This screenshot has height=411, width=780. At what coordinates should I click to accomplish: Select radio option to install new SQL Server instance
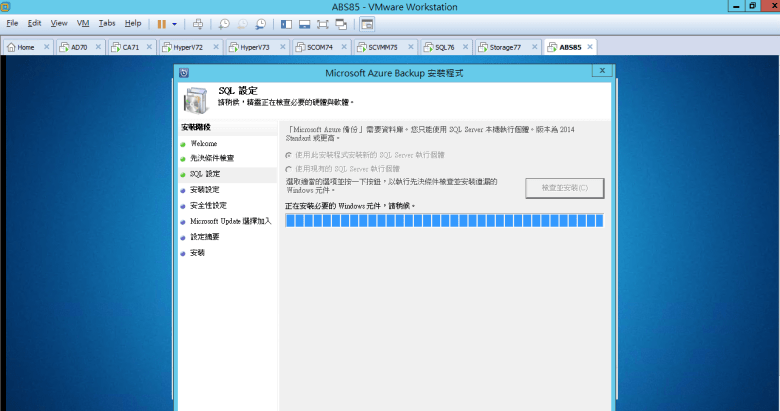point(289,155)
